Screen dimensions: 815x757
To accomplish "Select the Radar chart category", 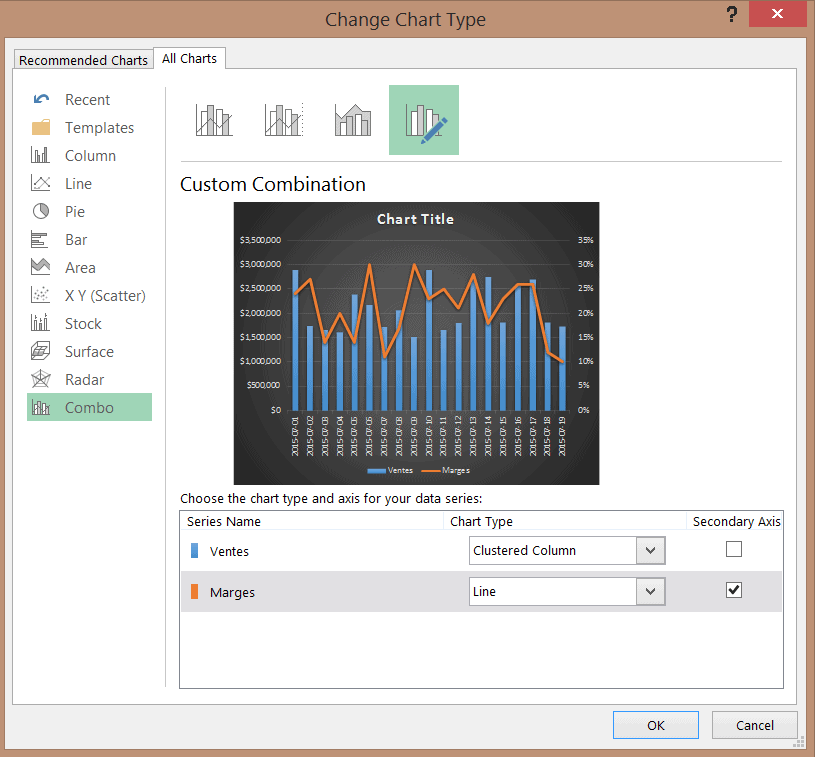I will (x=84, y=380).
